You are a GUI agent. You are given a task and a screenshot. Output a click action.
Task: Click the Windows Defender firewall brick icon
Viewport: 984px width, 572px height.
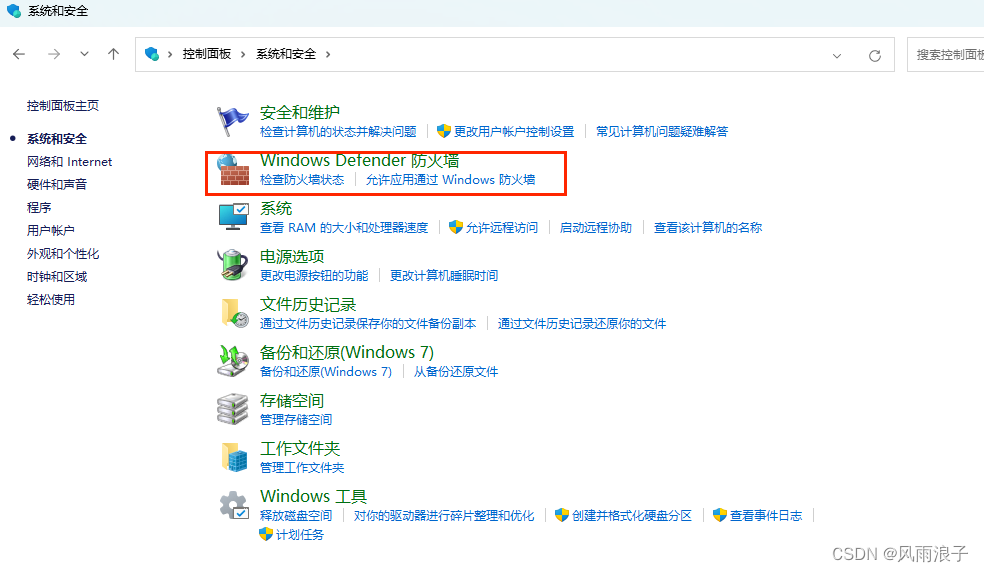click(x=233, y=170)
